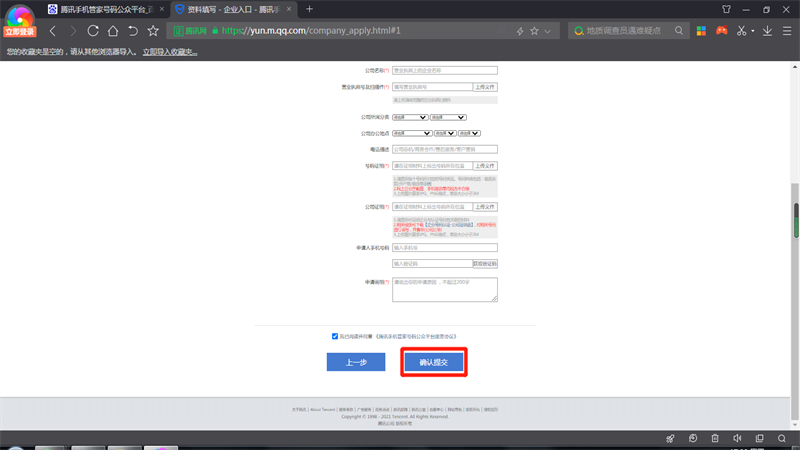This screenshot has height=450, width=800.
Task: Focus the 公司名称 input field
Action: pos(445,70)
